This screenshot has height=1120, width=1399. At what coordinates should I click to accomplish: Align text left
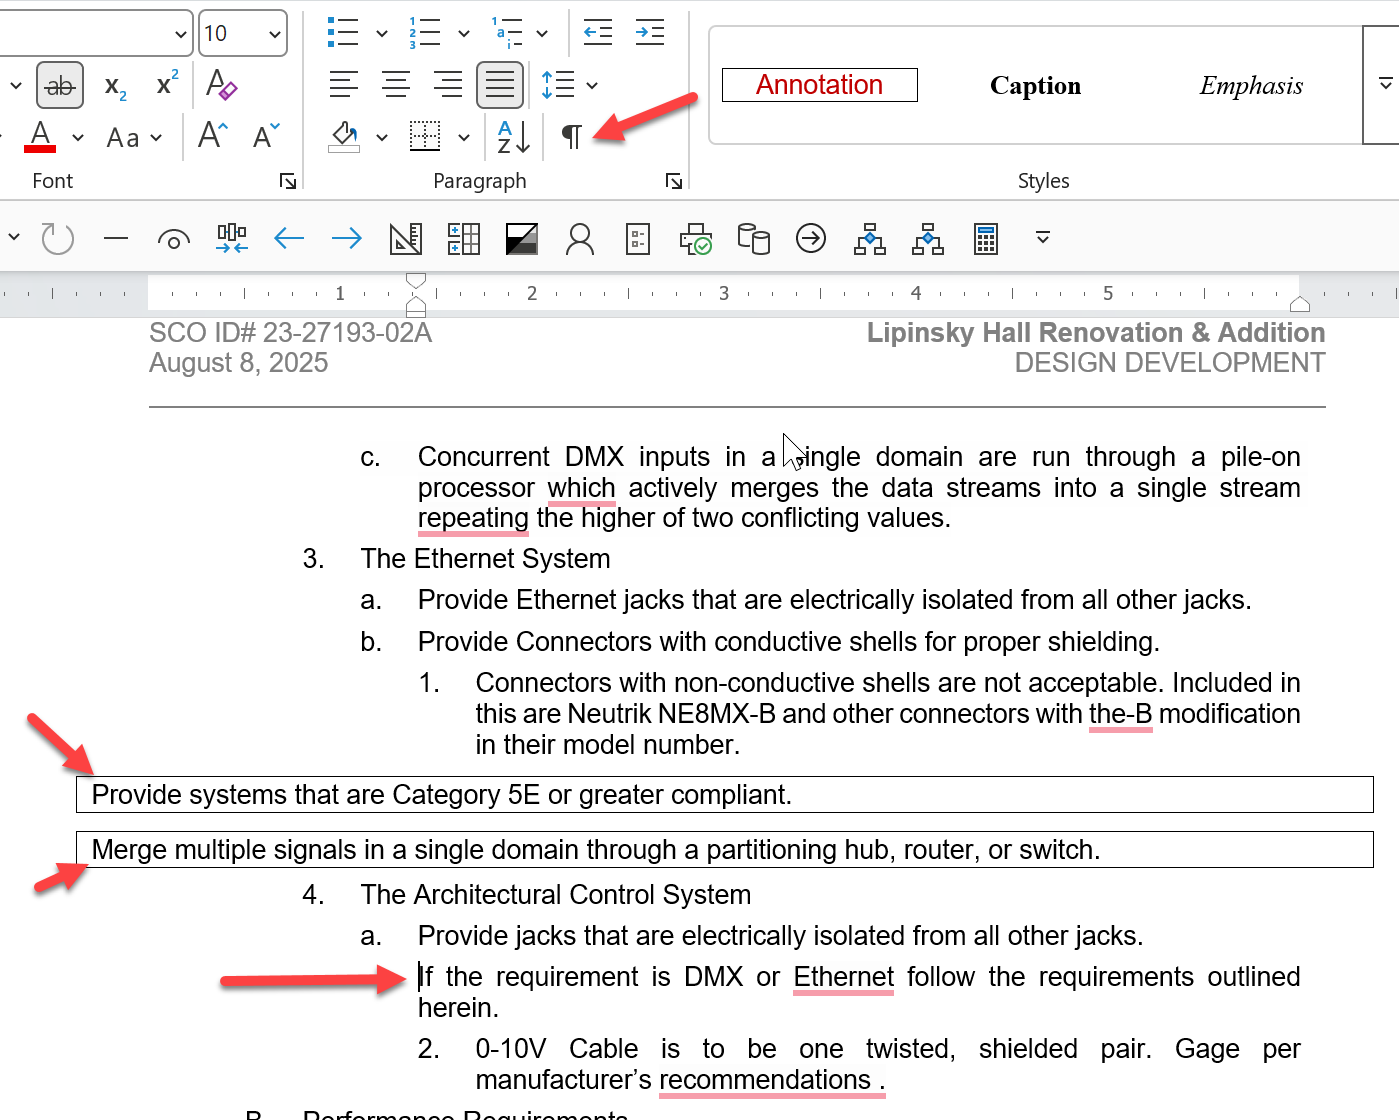pyautogui.click(x=344, y=85)
